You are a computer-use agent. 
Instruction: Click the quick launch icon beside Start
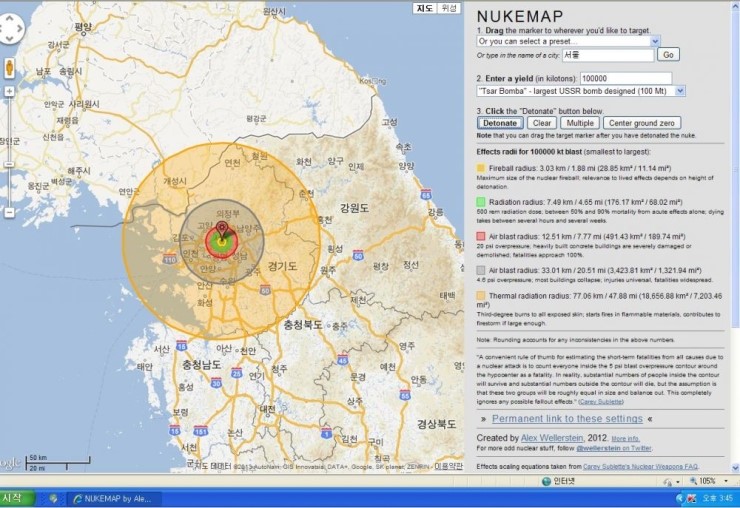tap(53, 499)
